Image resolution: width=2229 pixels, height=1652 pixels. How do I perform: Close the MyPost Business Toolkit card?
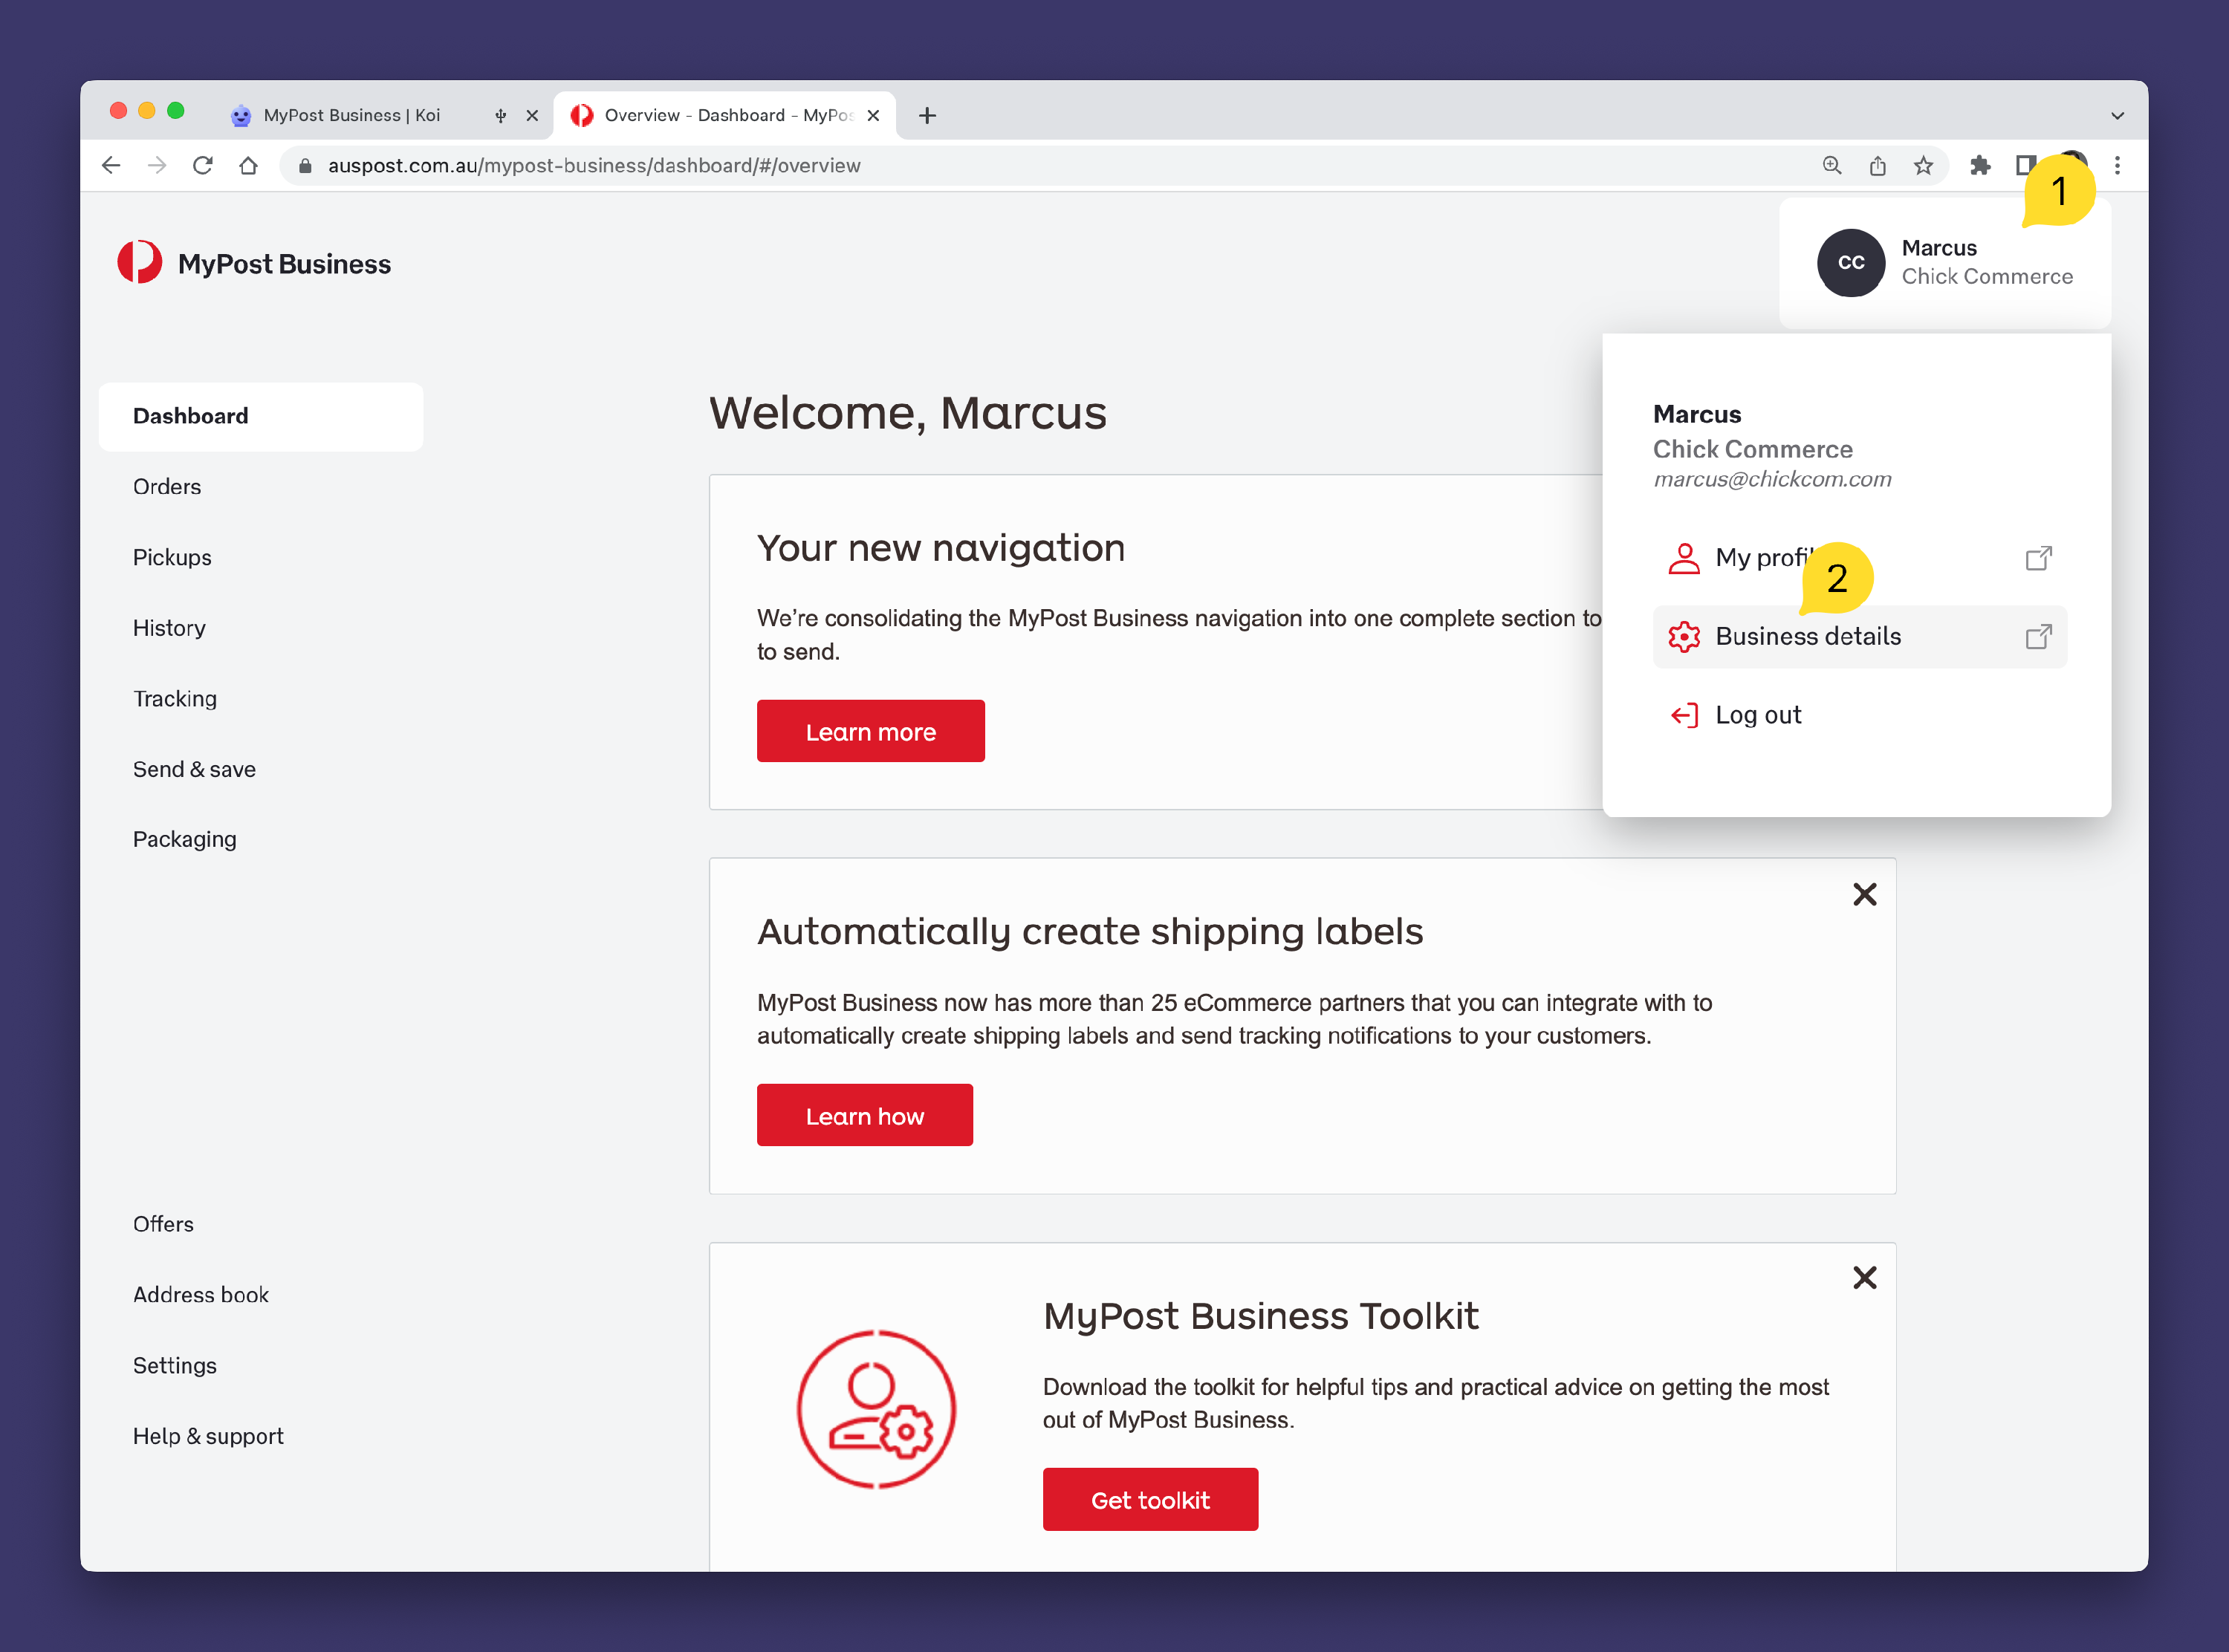(1864, 1278)
